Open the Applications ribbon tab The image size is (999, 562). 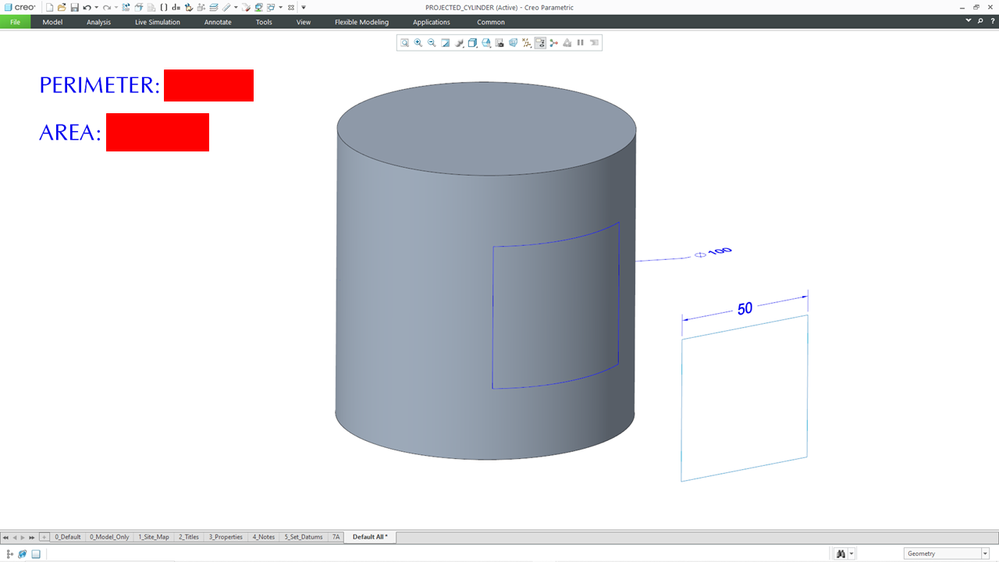[x=431, y=22]
